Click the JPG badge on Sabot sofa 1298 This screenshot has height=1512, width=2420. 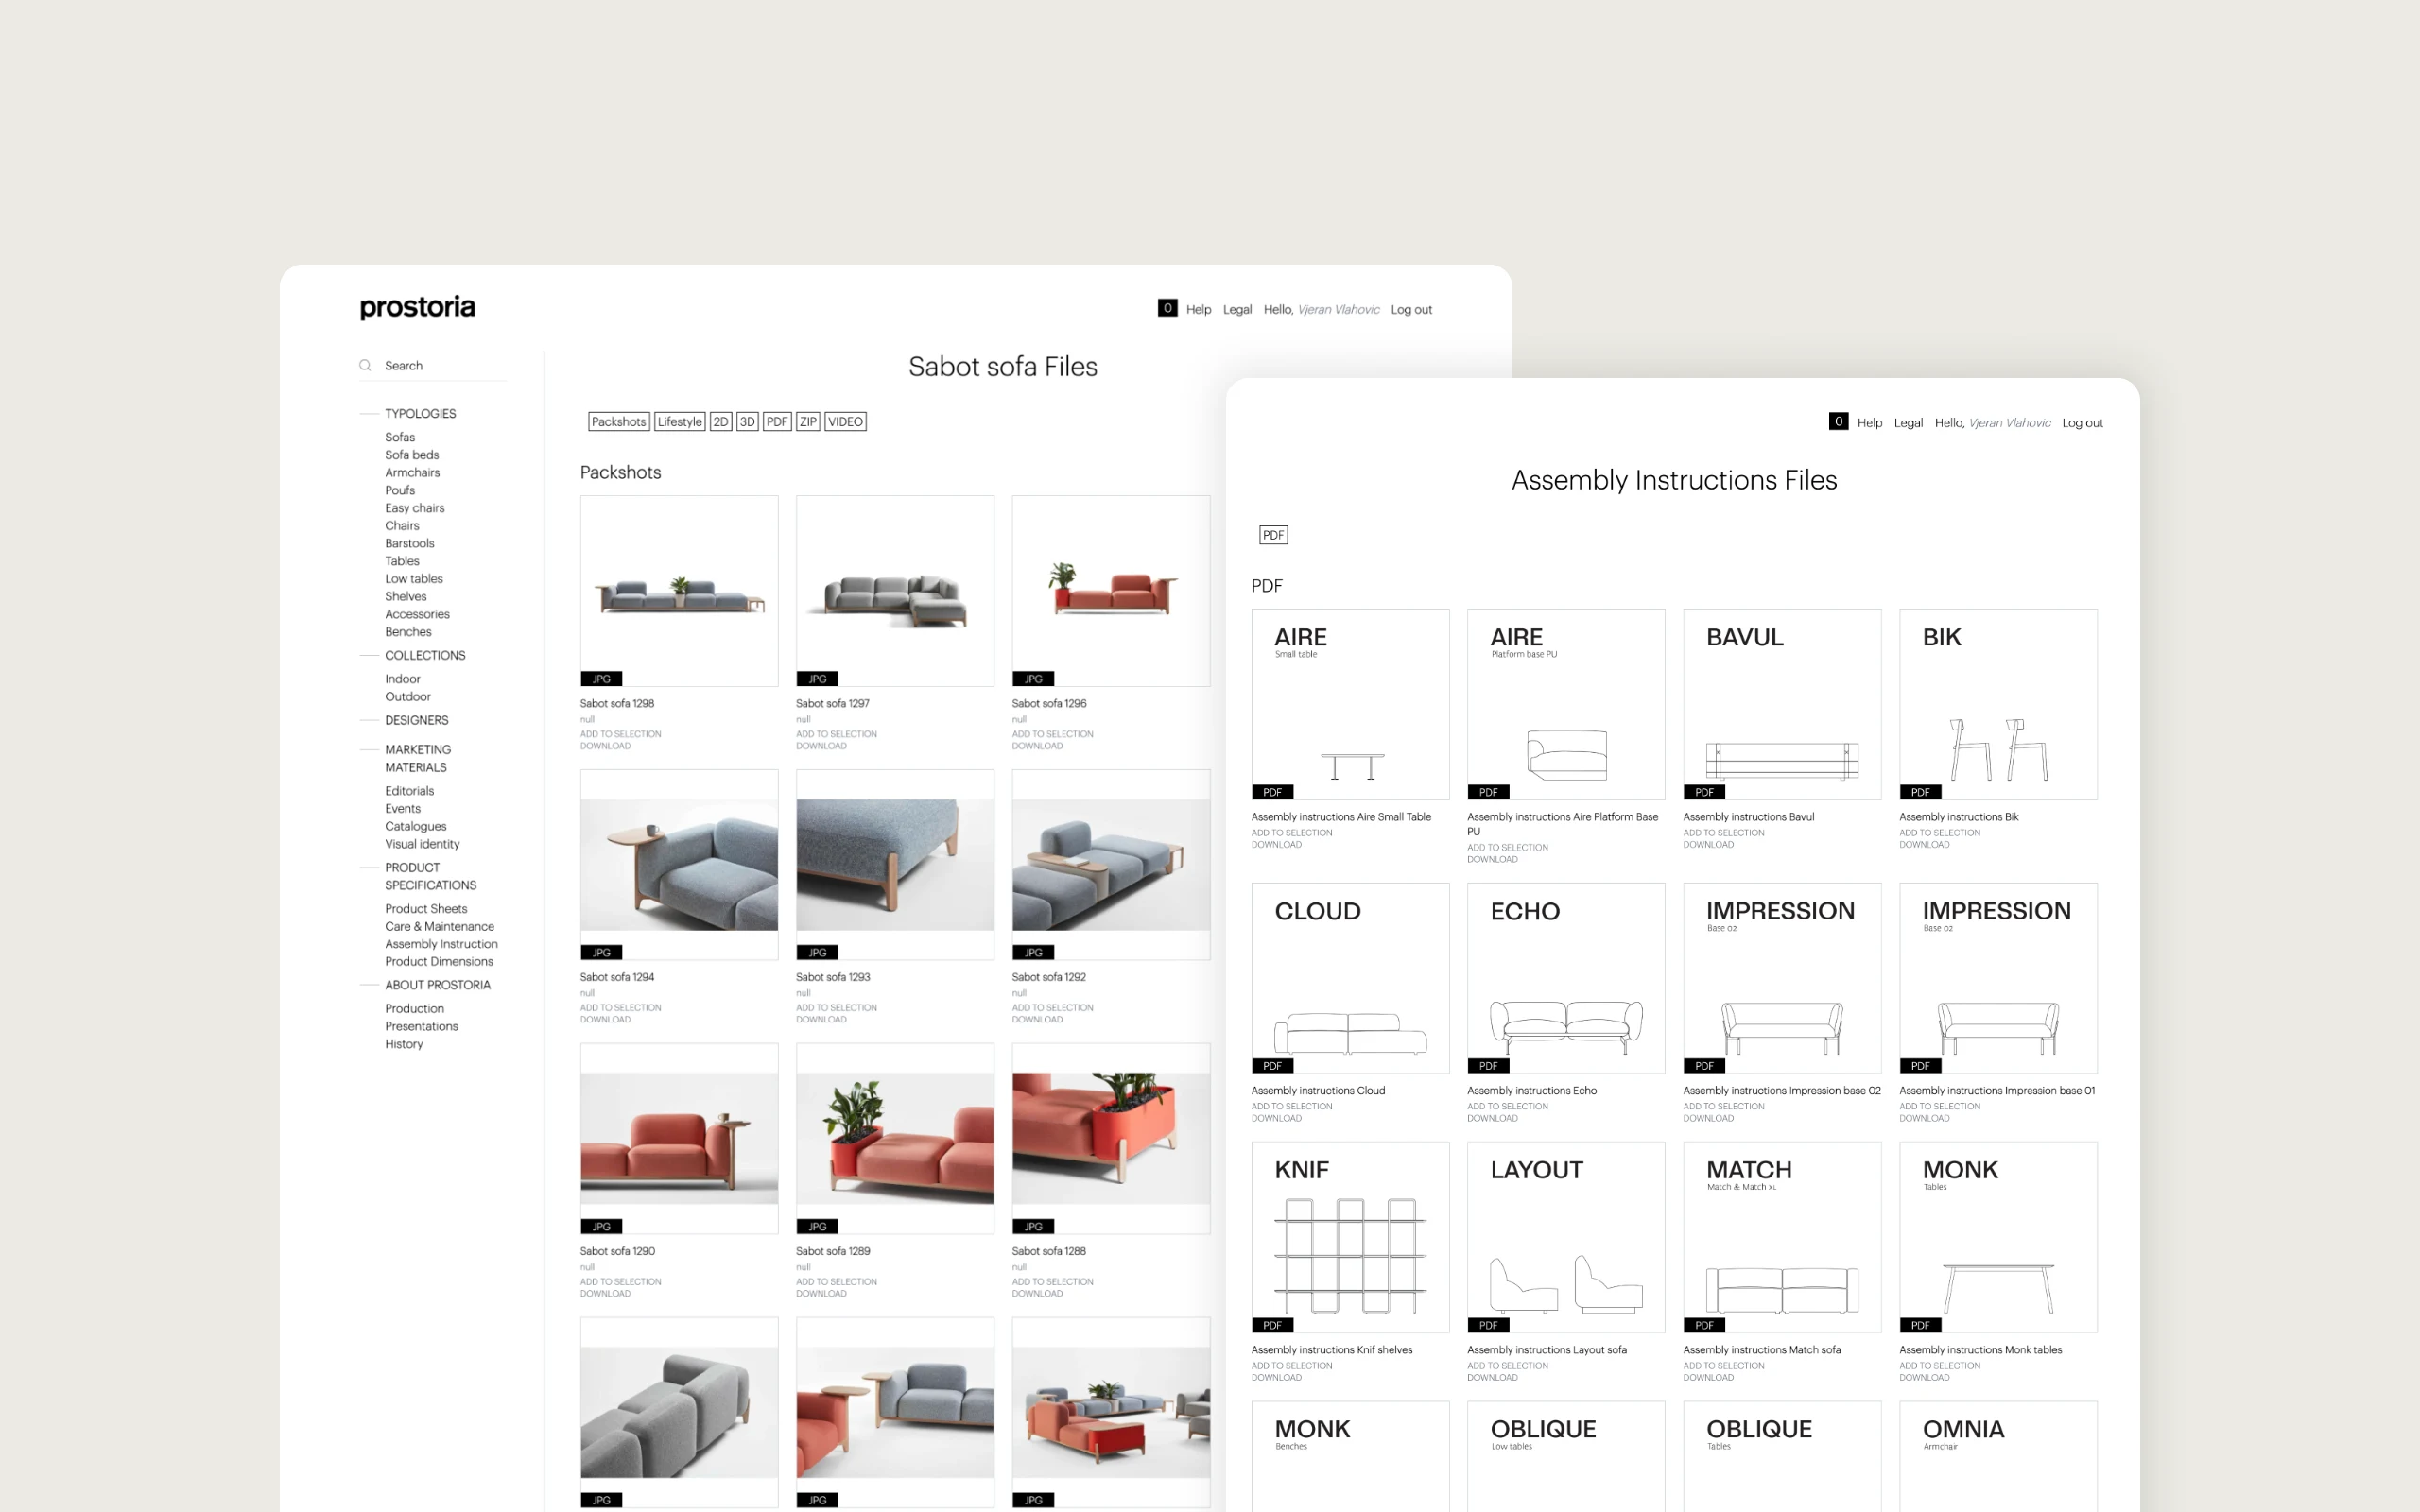click(x=601, y=679)
